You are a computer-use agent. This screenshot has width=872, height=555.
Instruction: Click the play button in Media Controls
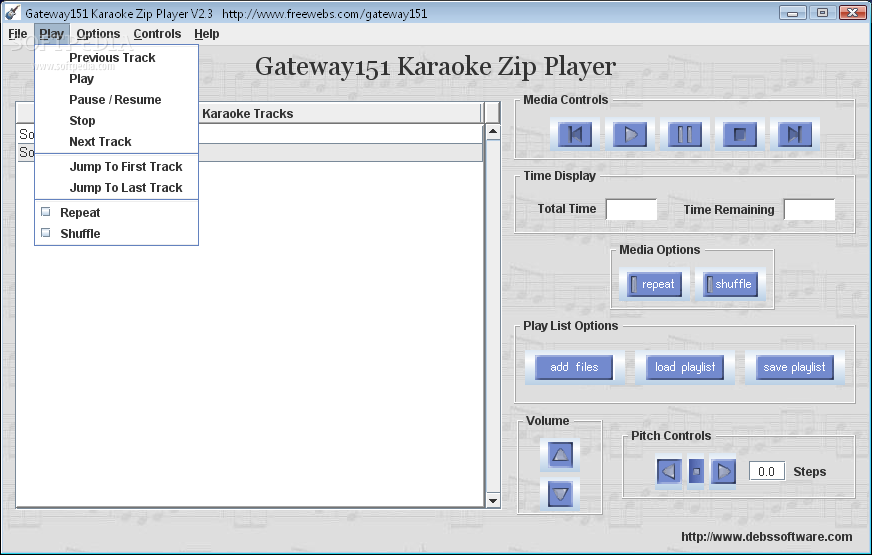point(630,135)
